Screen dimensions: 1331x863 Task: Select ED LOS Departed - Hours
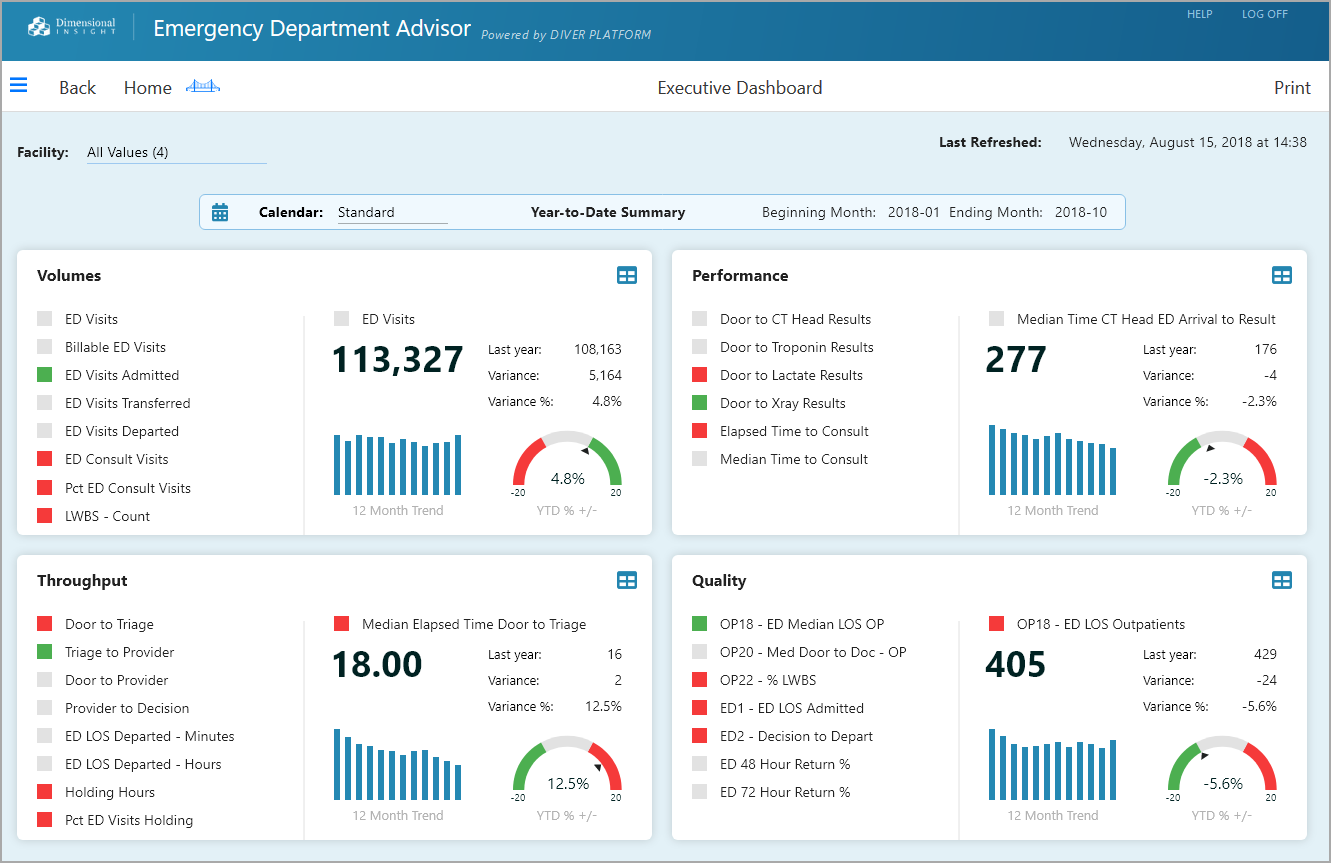(143, 764)
